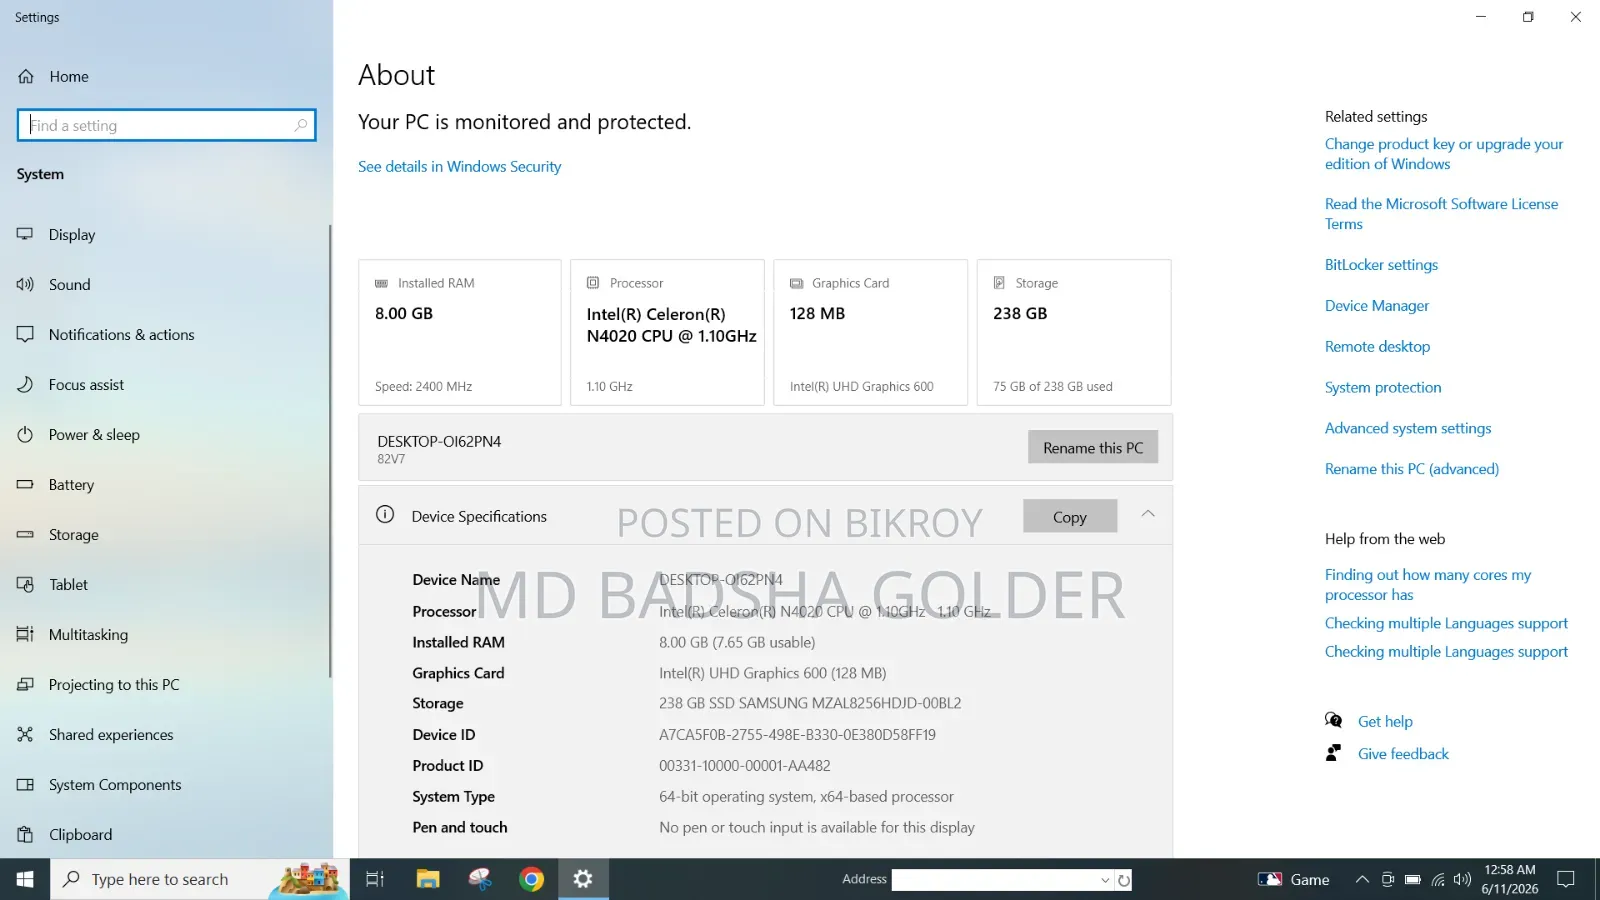Open Task View on taskbar
The image size is (1600, 900).
point(375,879)
